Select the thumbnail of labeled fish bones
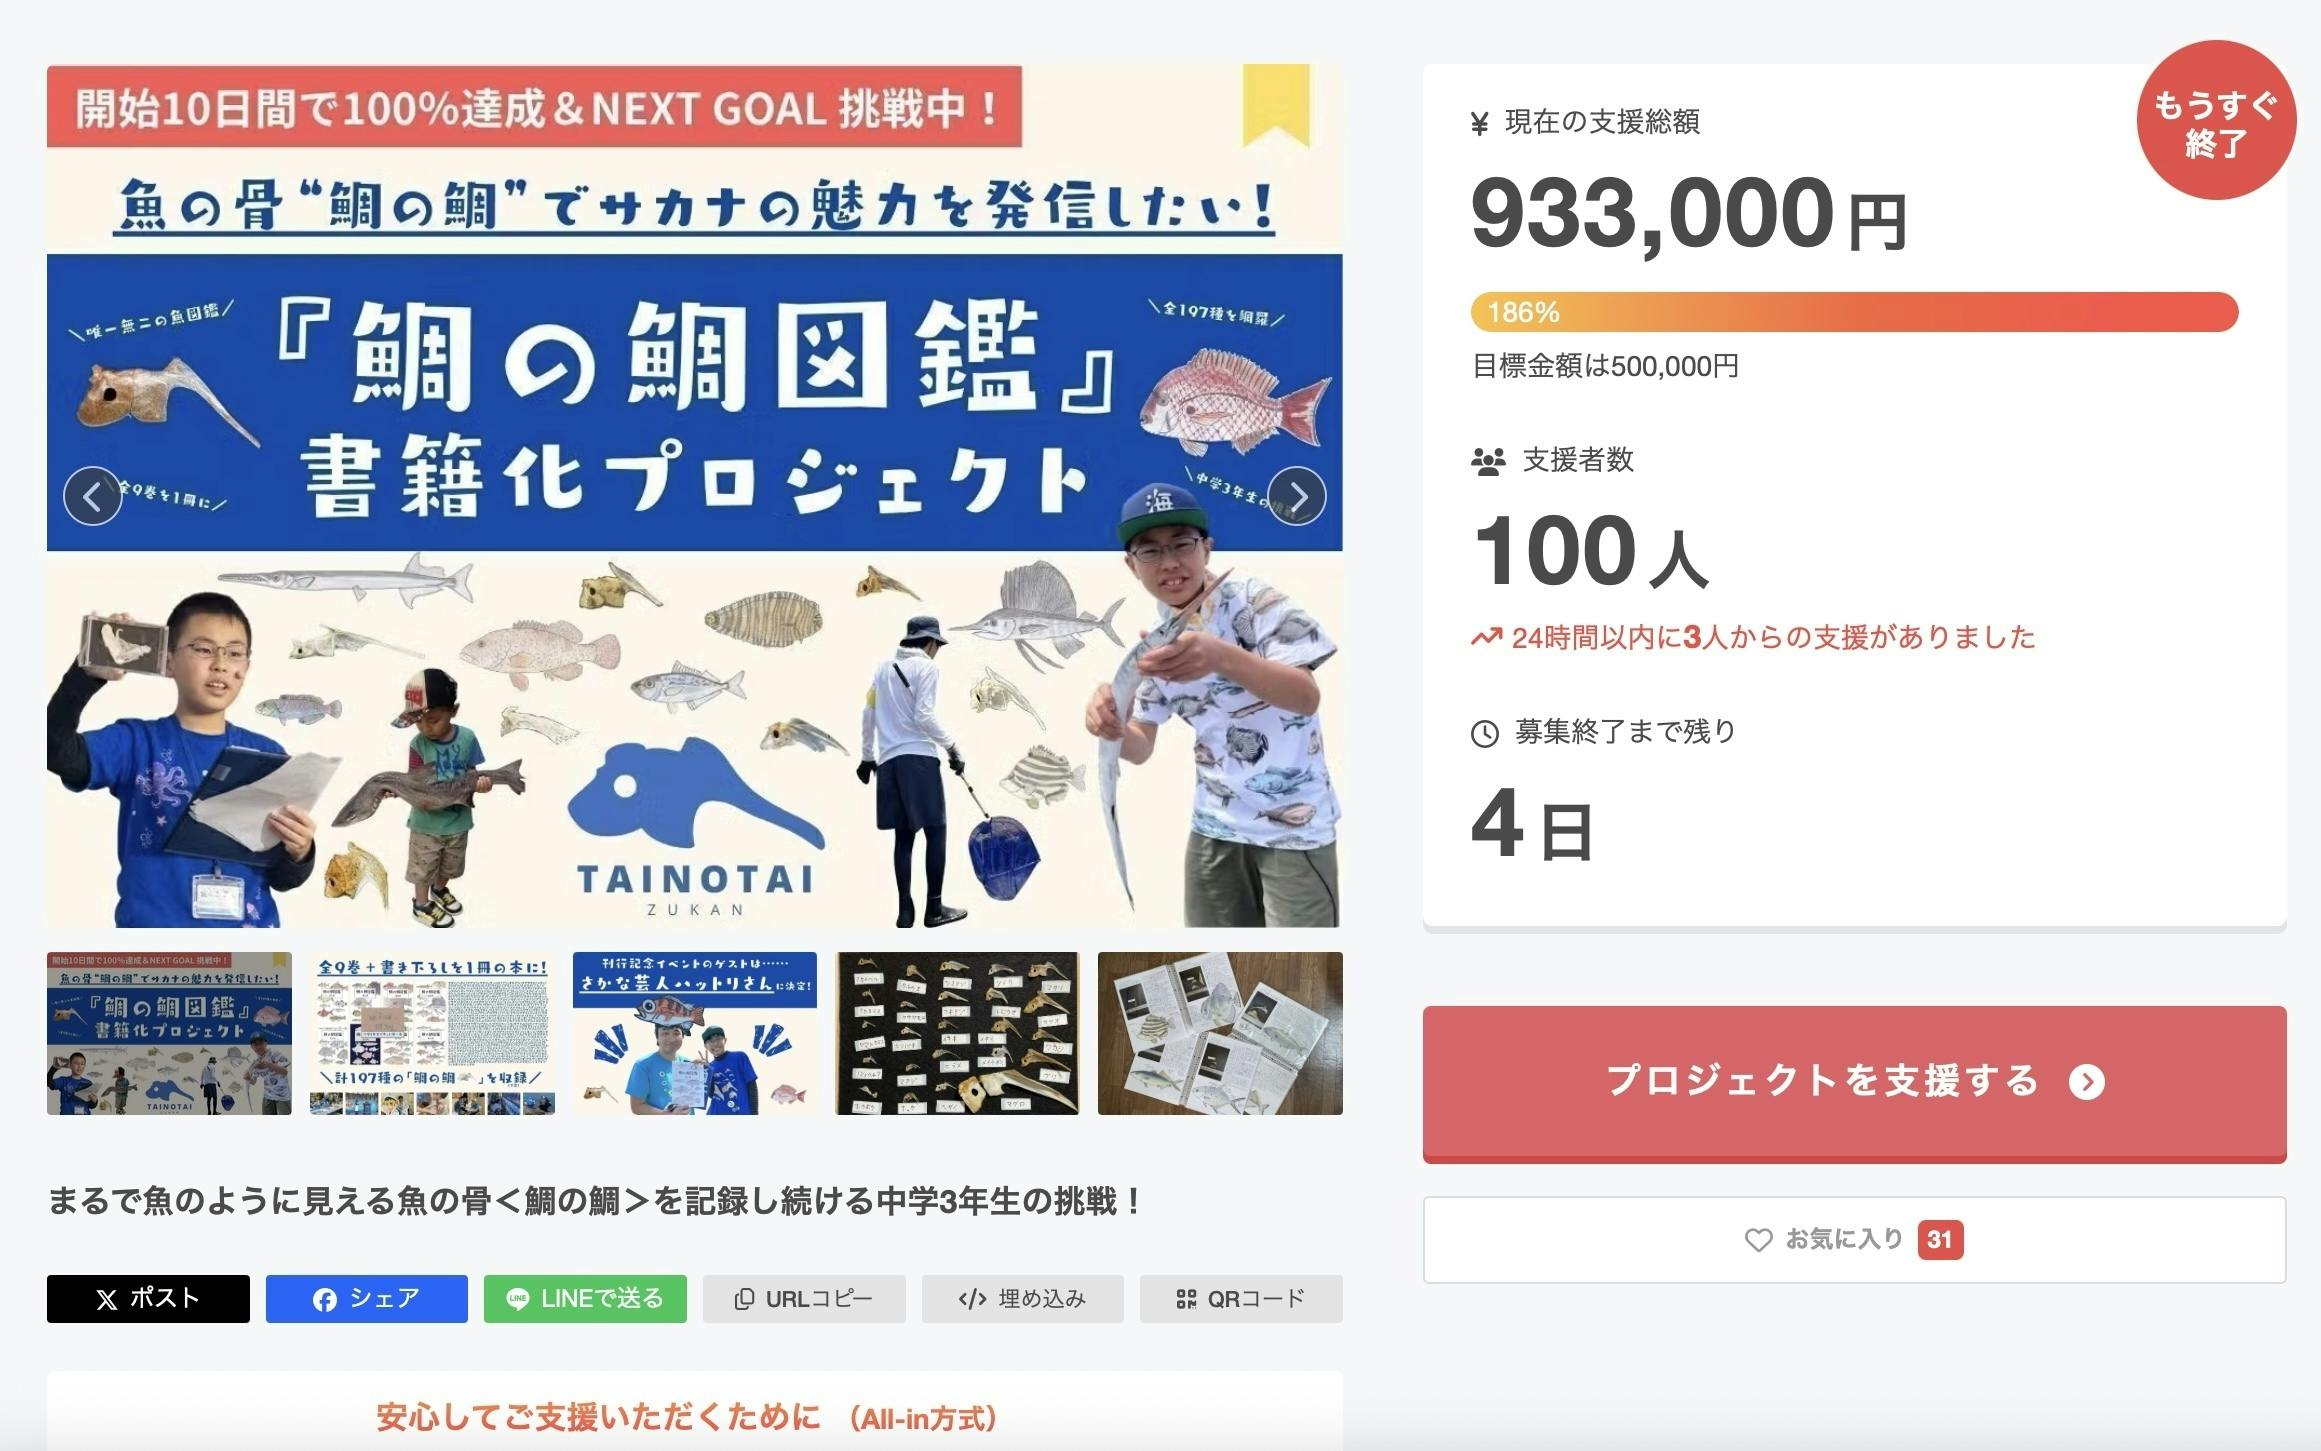 [x=957, y=1033]
